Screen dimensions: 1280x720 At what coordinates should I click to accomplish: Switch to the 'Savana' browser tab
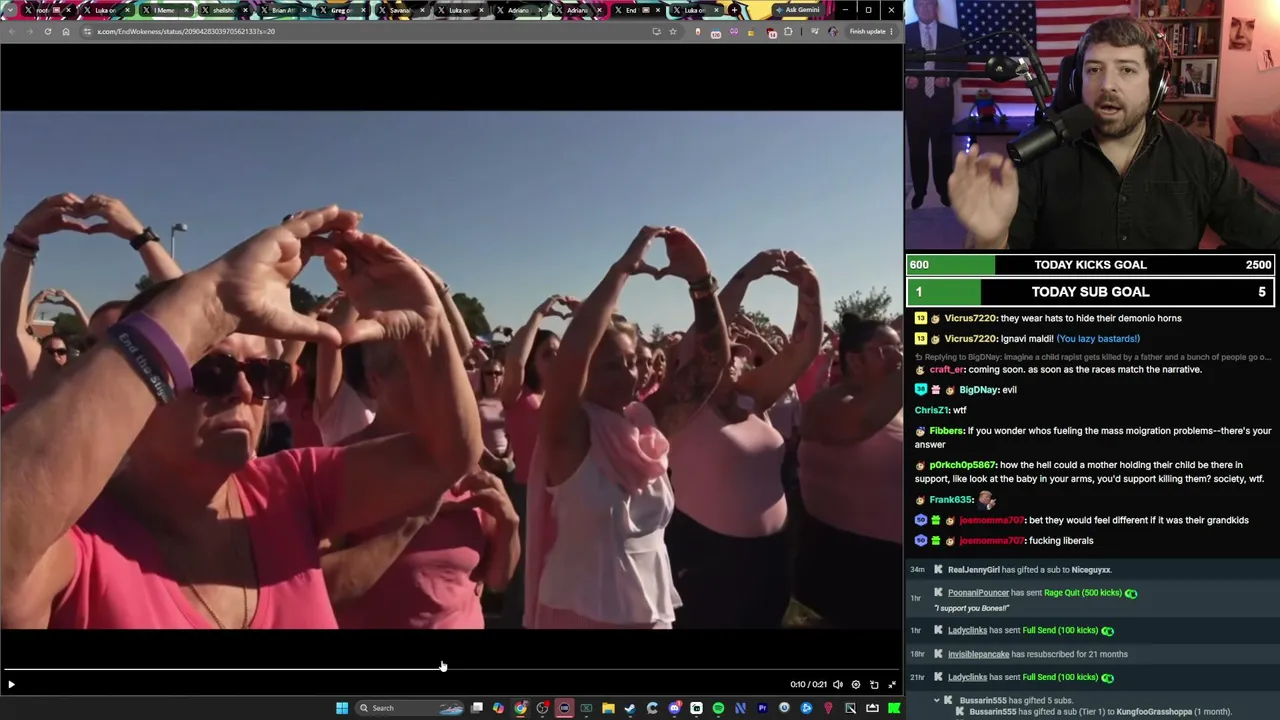pos(400,10)
